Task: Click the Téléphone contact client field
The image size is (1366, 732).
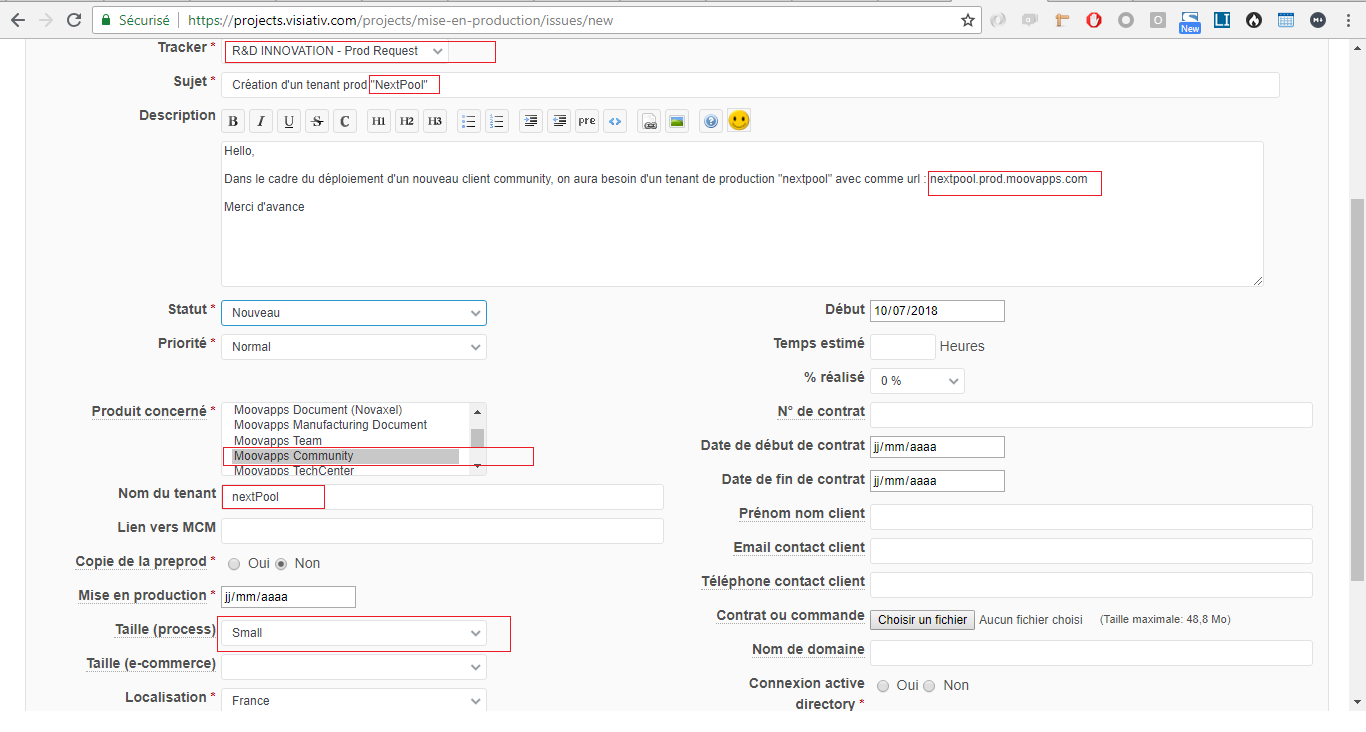Action: point(1091,585)
